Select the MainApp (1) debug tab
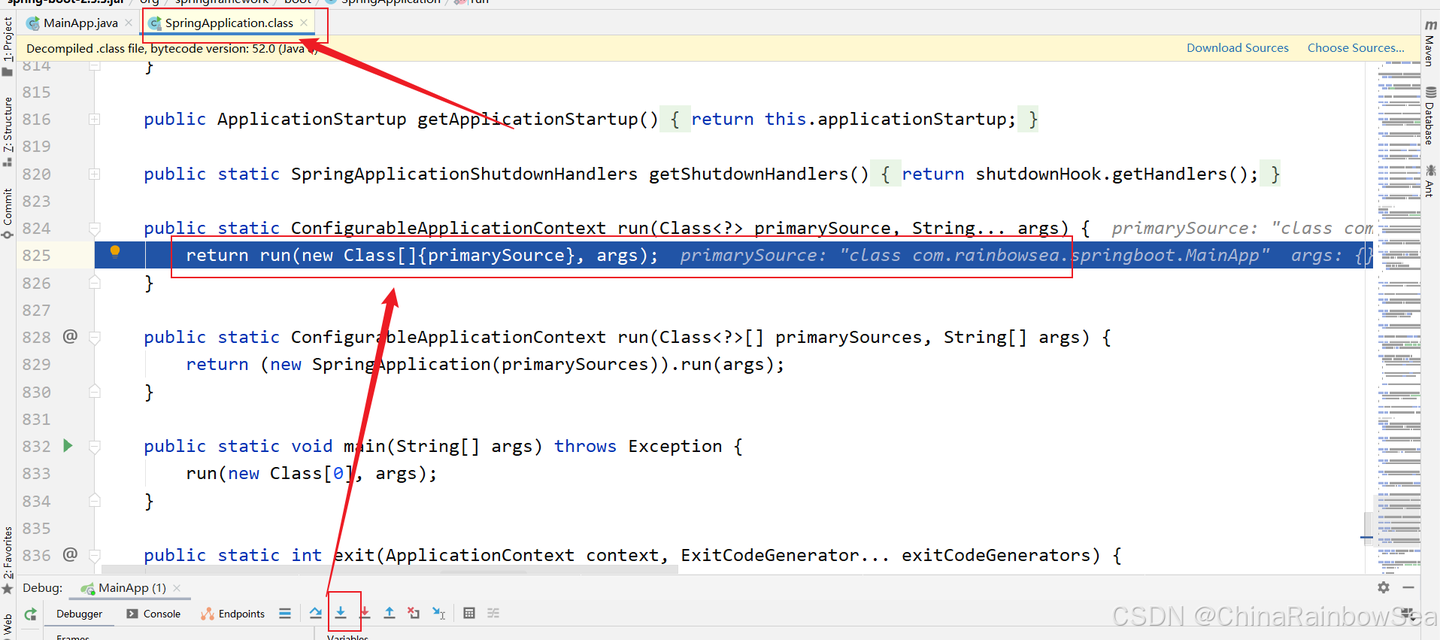 131,588
